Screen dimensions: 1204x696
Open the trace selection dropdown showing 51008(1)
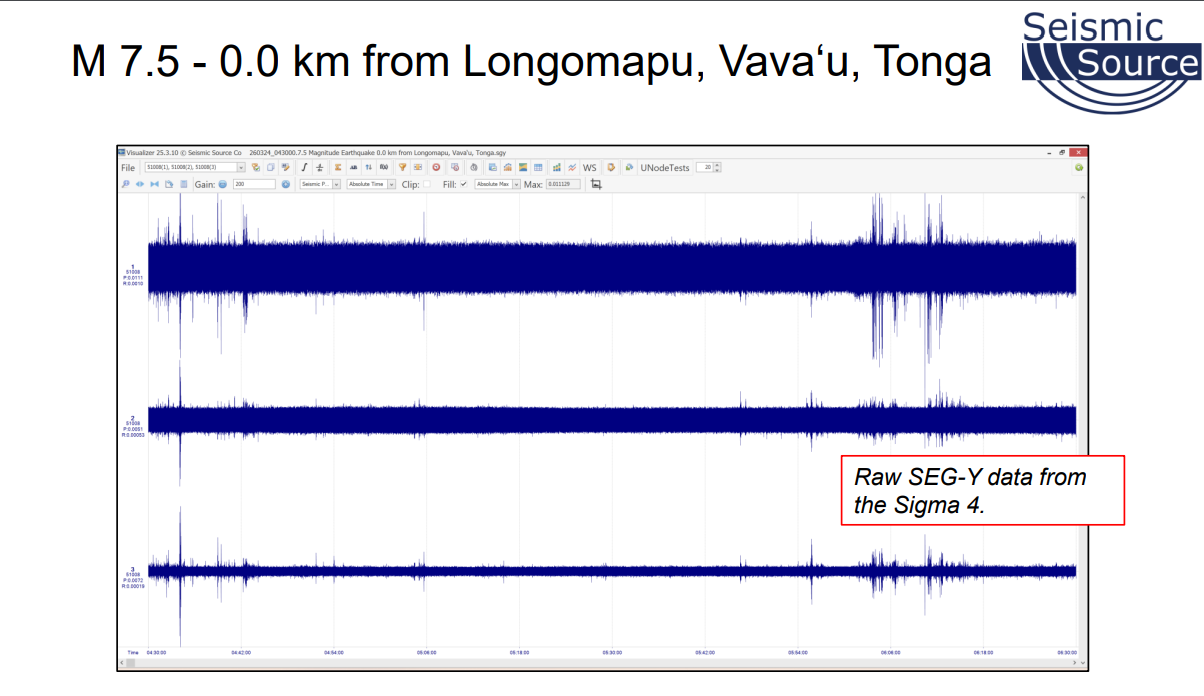[195, 167]
